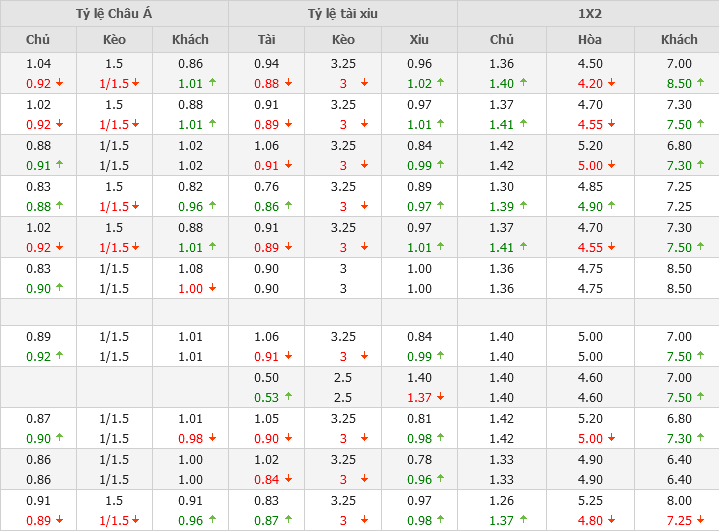
Task: Click the green up arrow beside 0.86
Action: point(289,206)
